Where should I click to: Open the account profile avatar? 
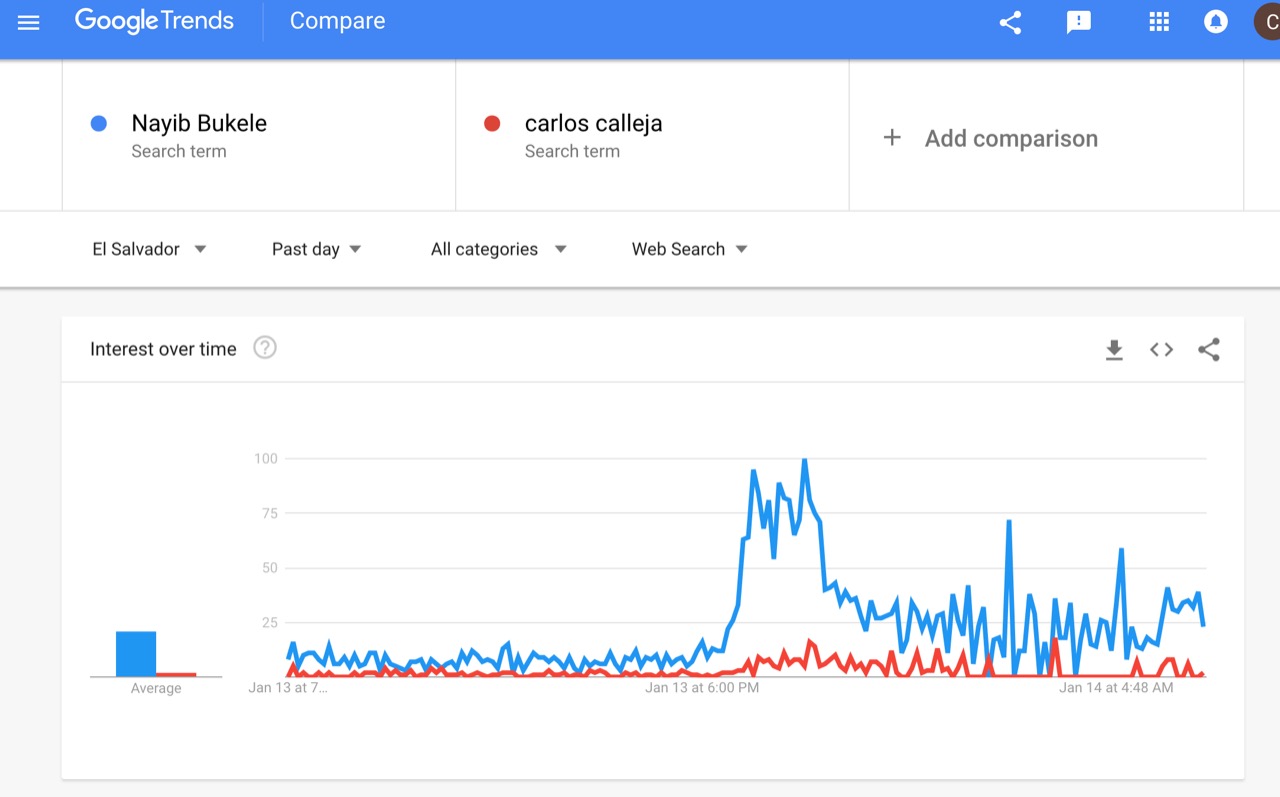[1267, 22]
